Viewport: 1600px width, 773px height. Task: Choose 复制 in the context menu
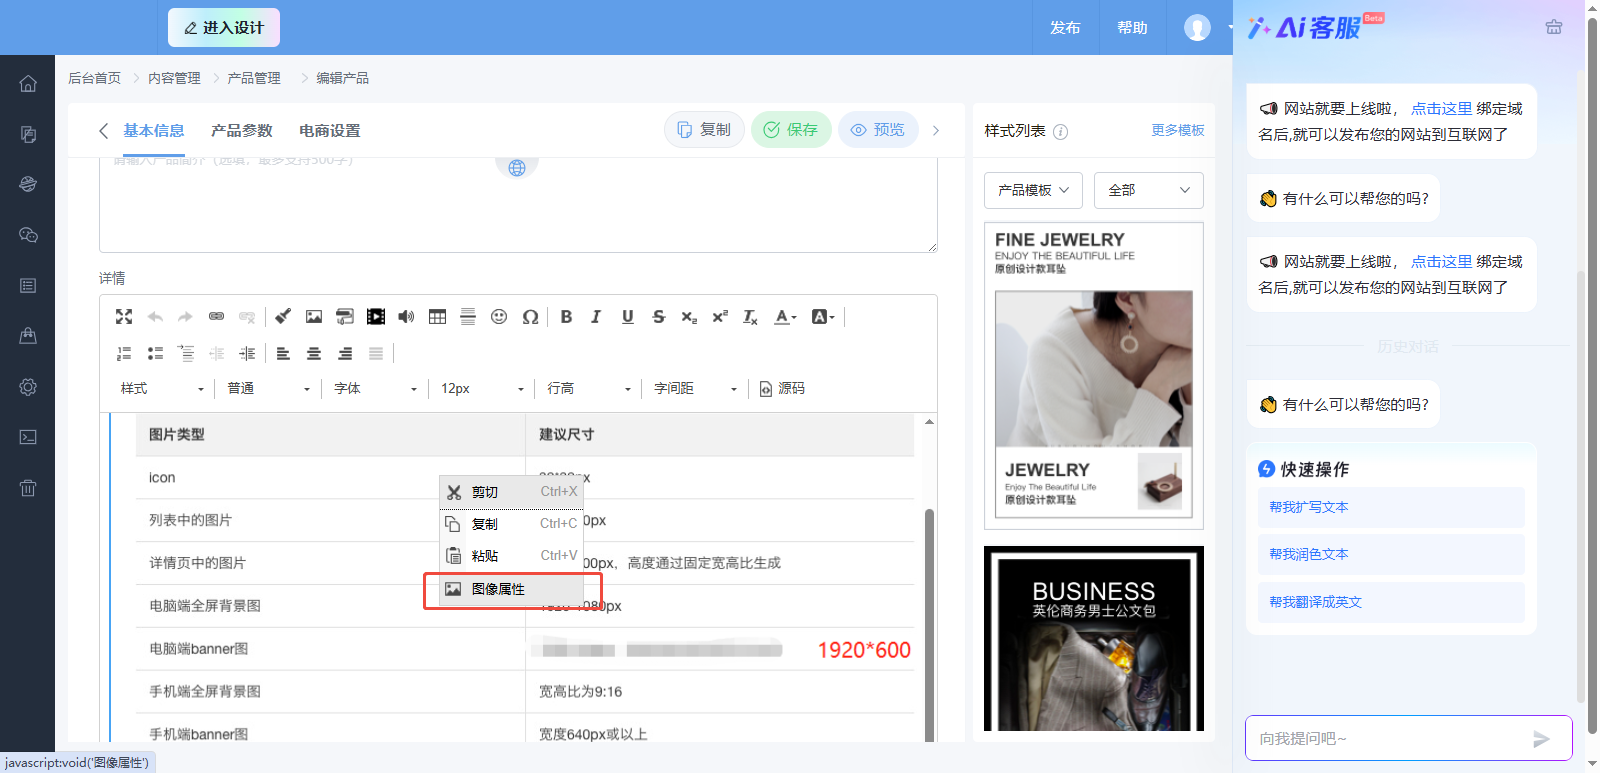tap(512, 524)
